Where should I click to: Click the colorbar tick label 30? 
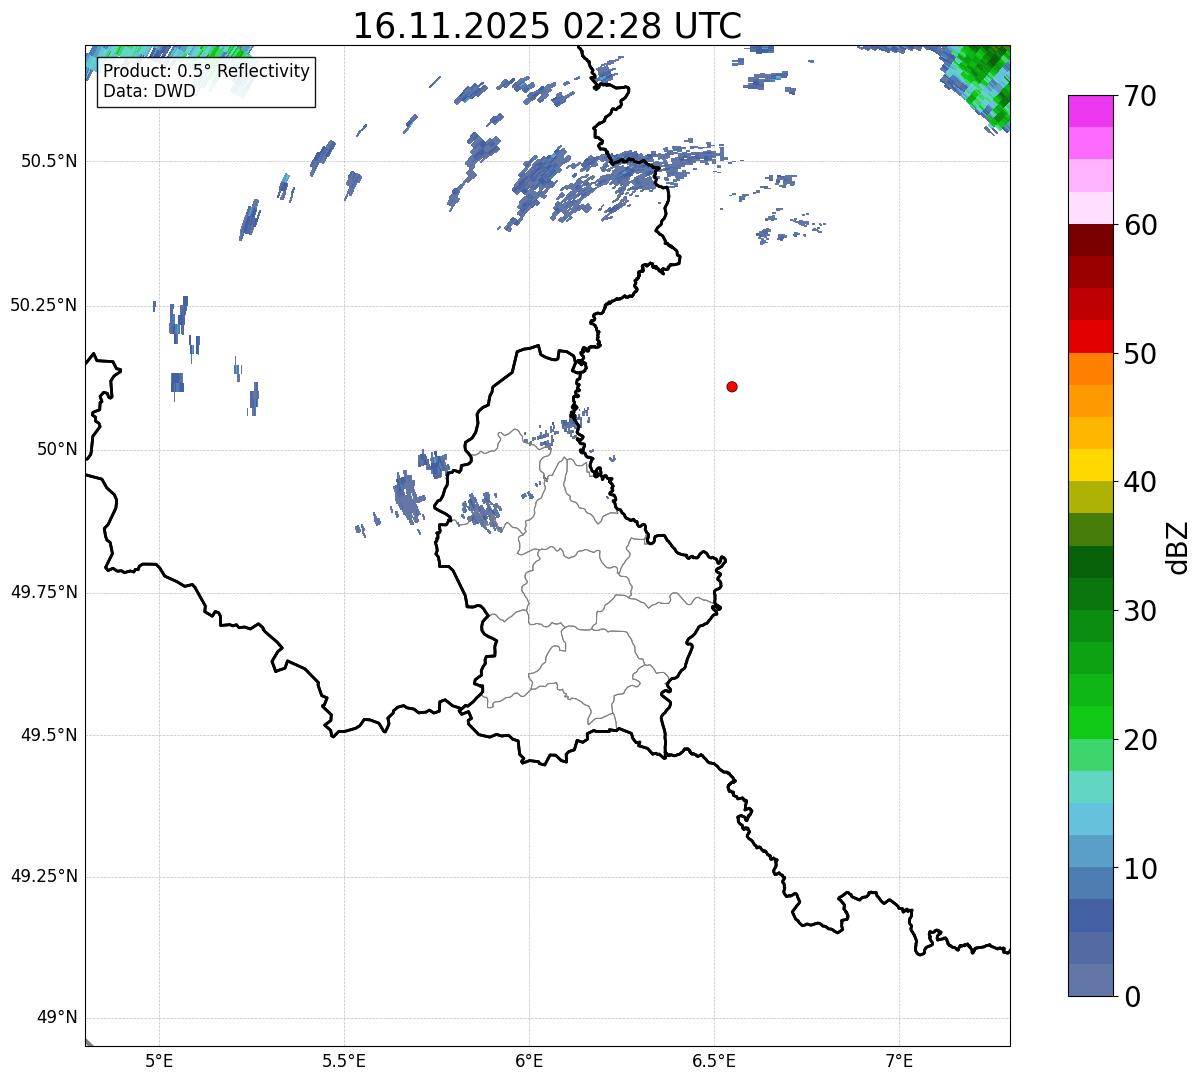click(1140, 611)
